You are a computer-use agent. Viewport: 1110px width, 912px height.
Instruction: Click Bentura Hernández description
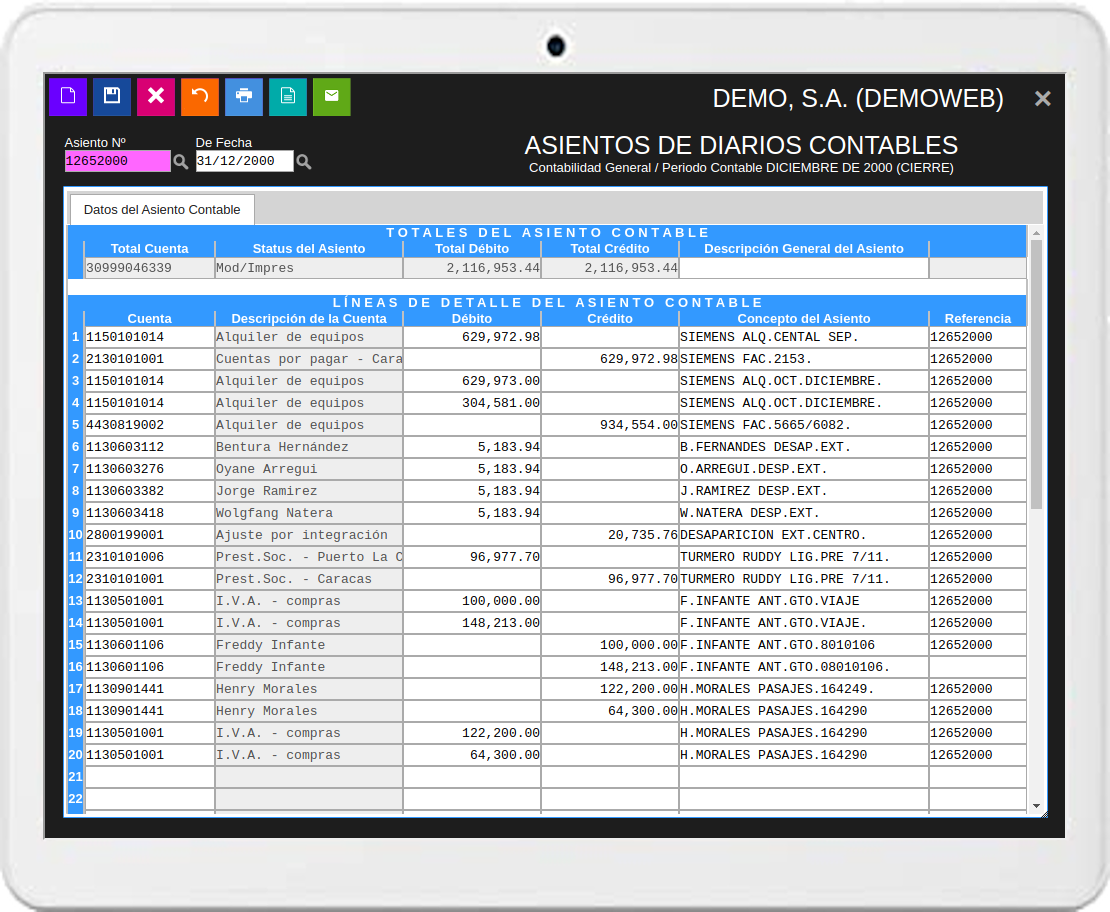pos(309,447)
